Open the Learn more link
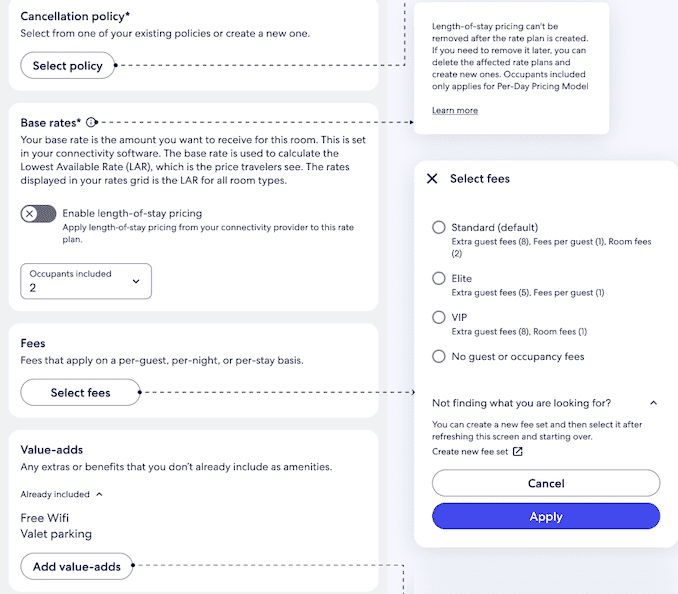This screenshot has width=678, height=594. [455, 110]
